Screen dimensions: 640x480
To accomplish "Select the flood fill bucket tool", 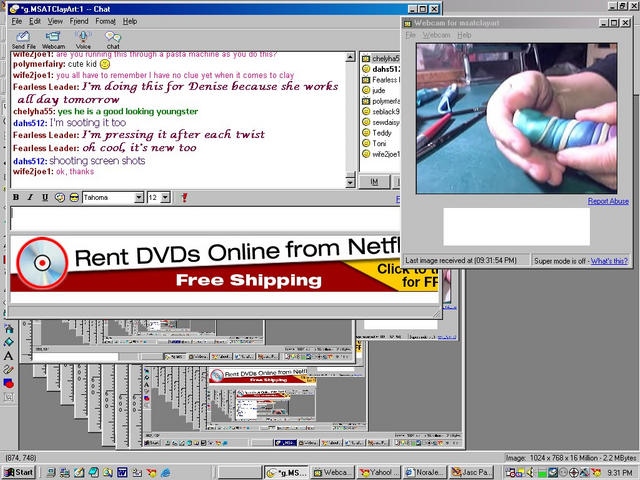I will [8, 342].
